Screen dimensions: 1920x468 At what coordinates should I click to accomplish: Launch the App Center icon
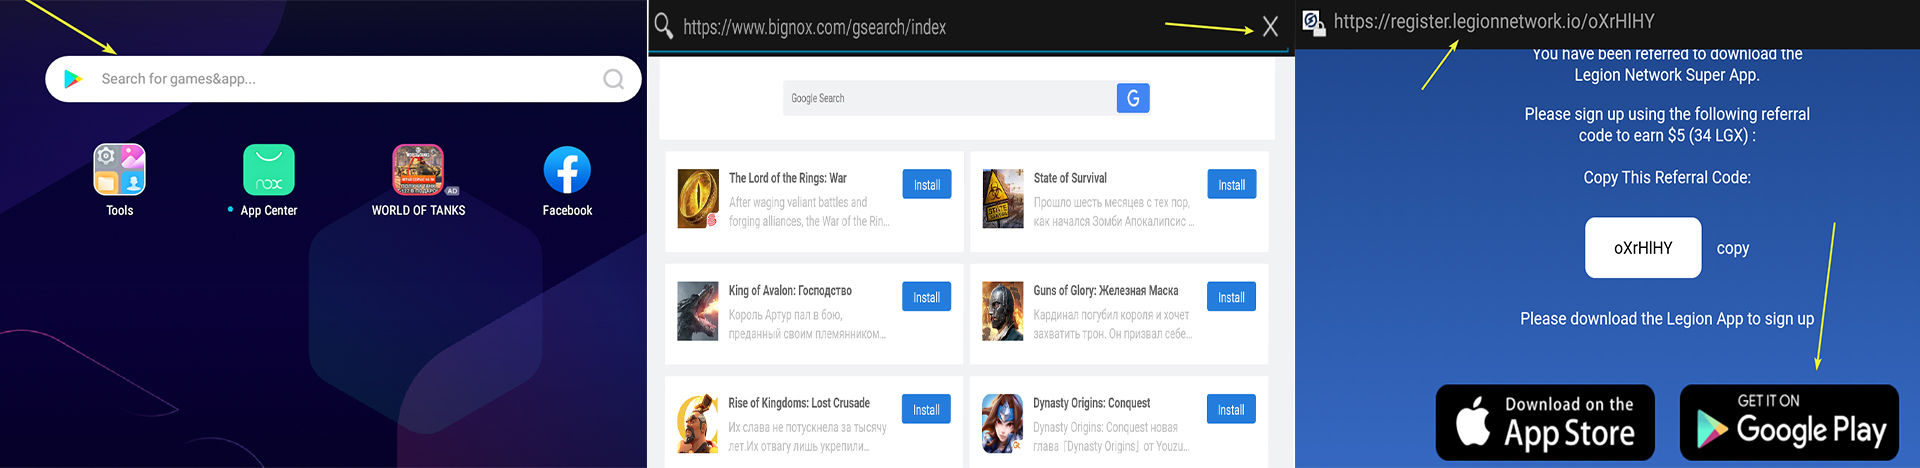pos(269,170)
